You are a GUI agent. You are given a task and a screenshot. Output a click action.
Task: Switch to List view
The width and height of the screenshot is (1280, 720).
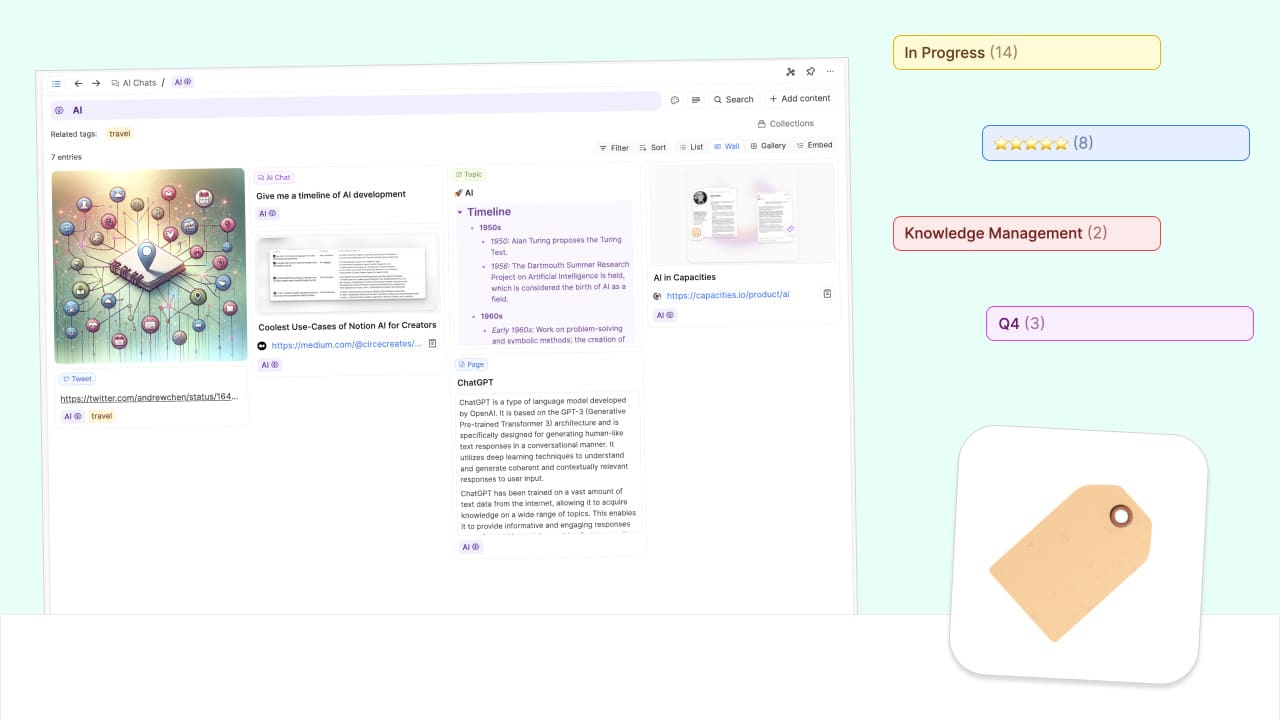[691, 147]
